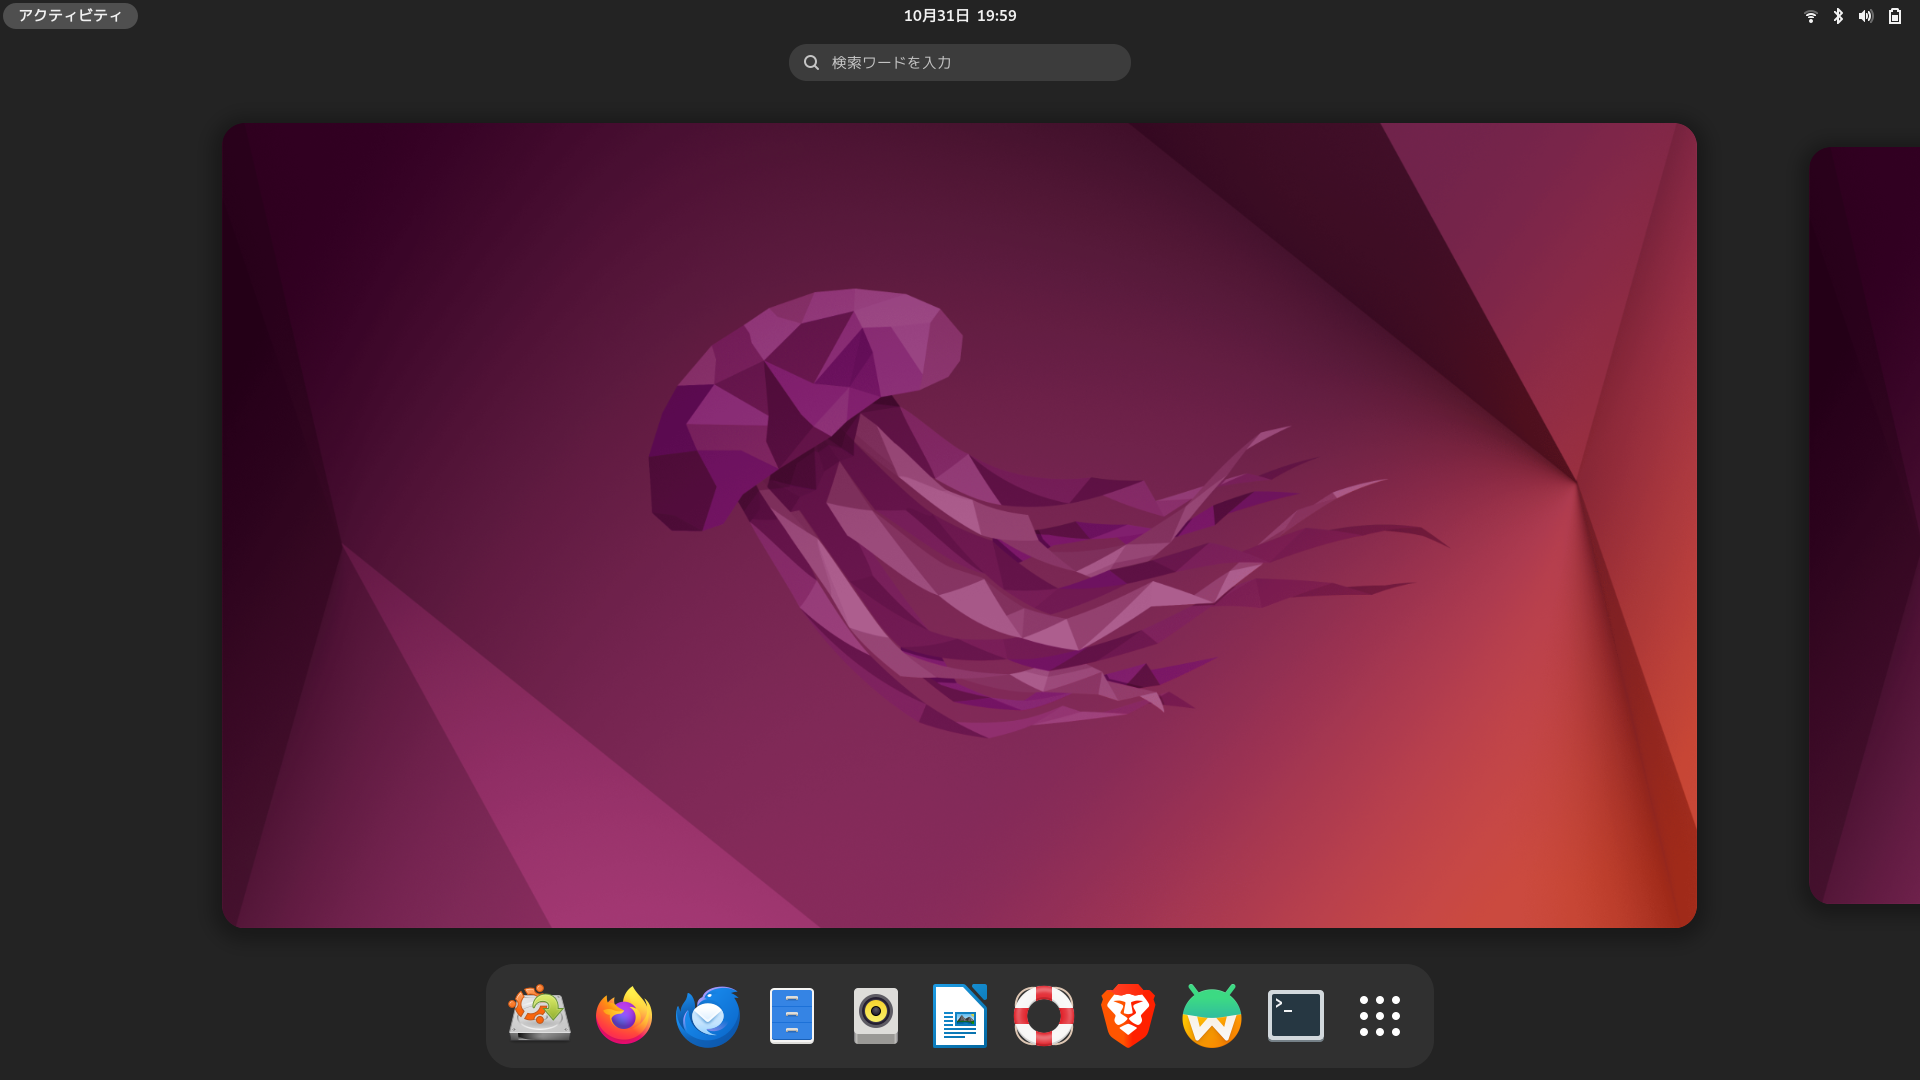This screenshot has width=1920, height=1080.
Task: Open the date and time menu
Action: tap(960, 16)
